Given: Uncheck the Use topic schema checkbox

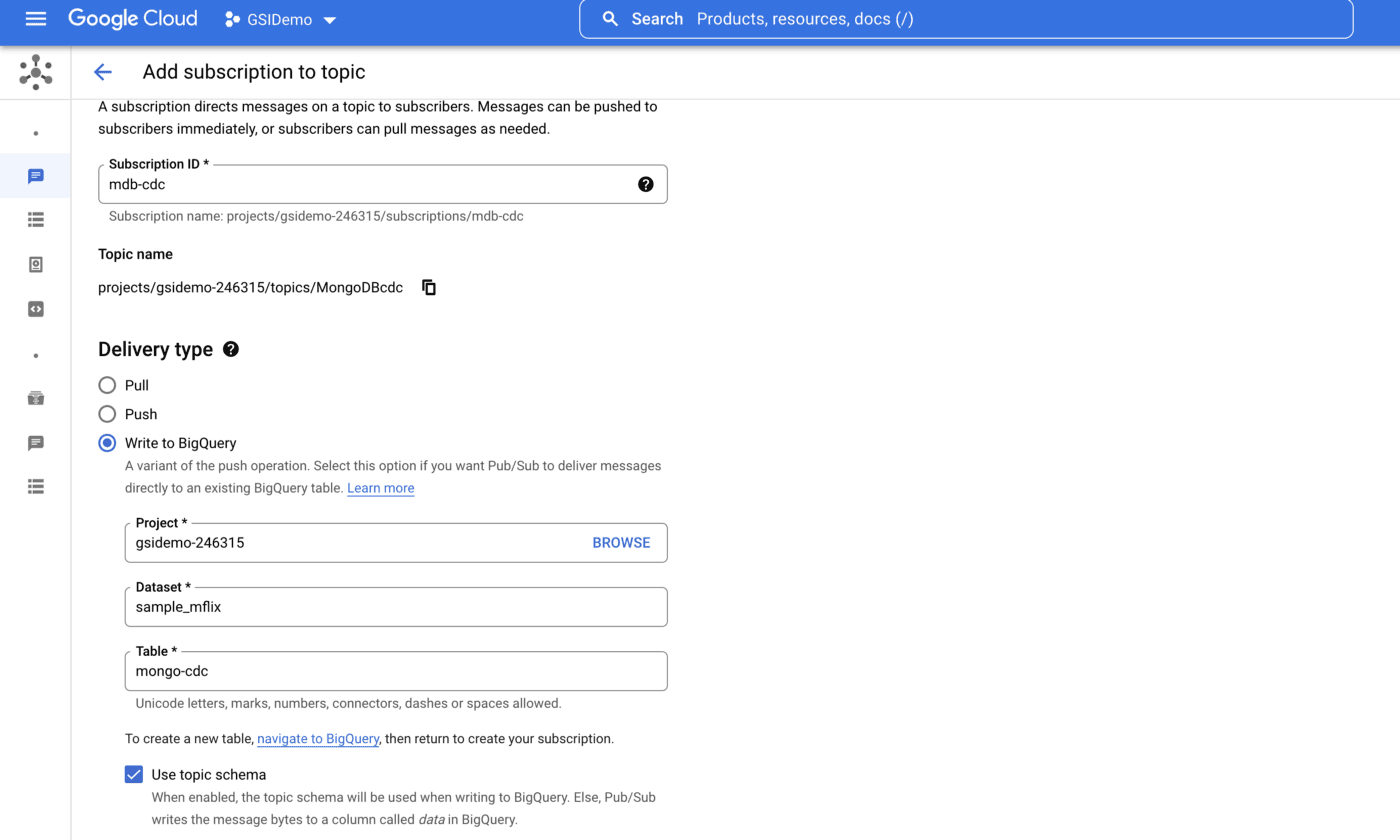Looking at the screenshot, I should pos(134,775).
